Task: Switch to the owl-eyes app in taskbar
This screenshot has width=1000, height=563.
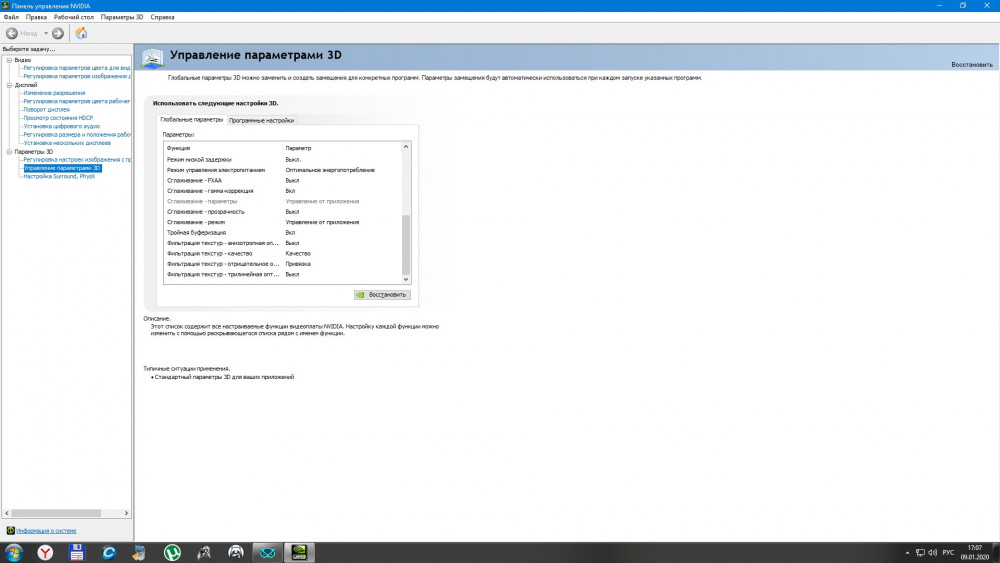Action: pyautogui.click(x=267, y=552)
